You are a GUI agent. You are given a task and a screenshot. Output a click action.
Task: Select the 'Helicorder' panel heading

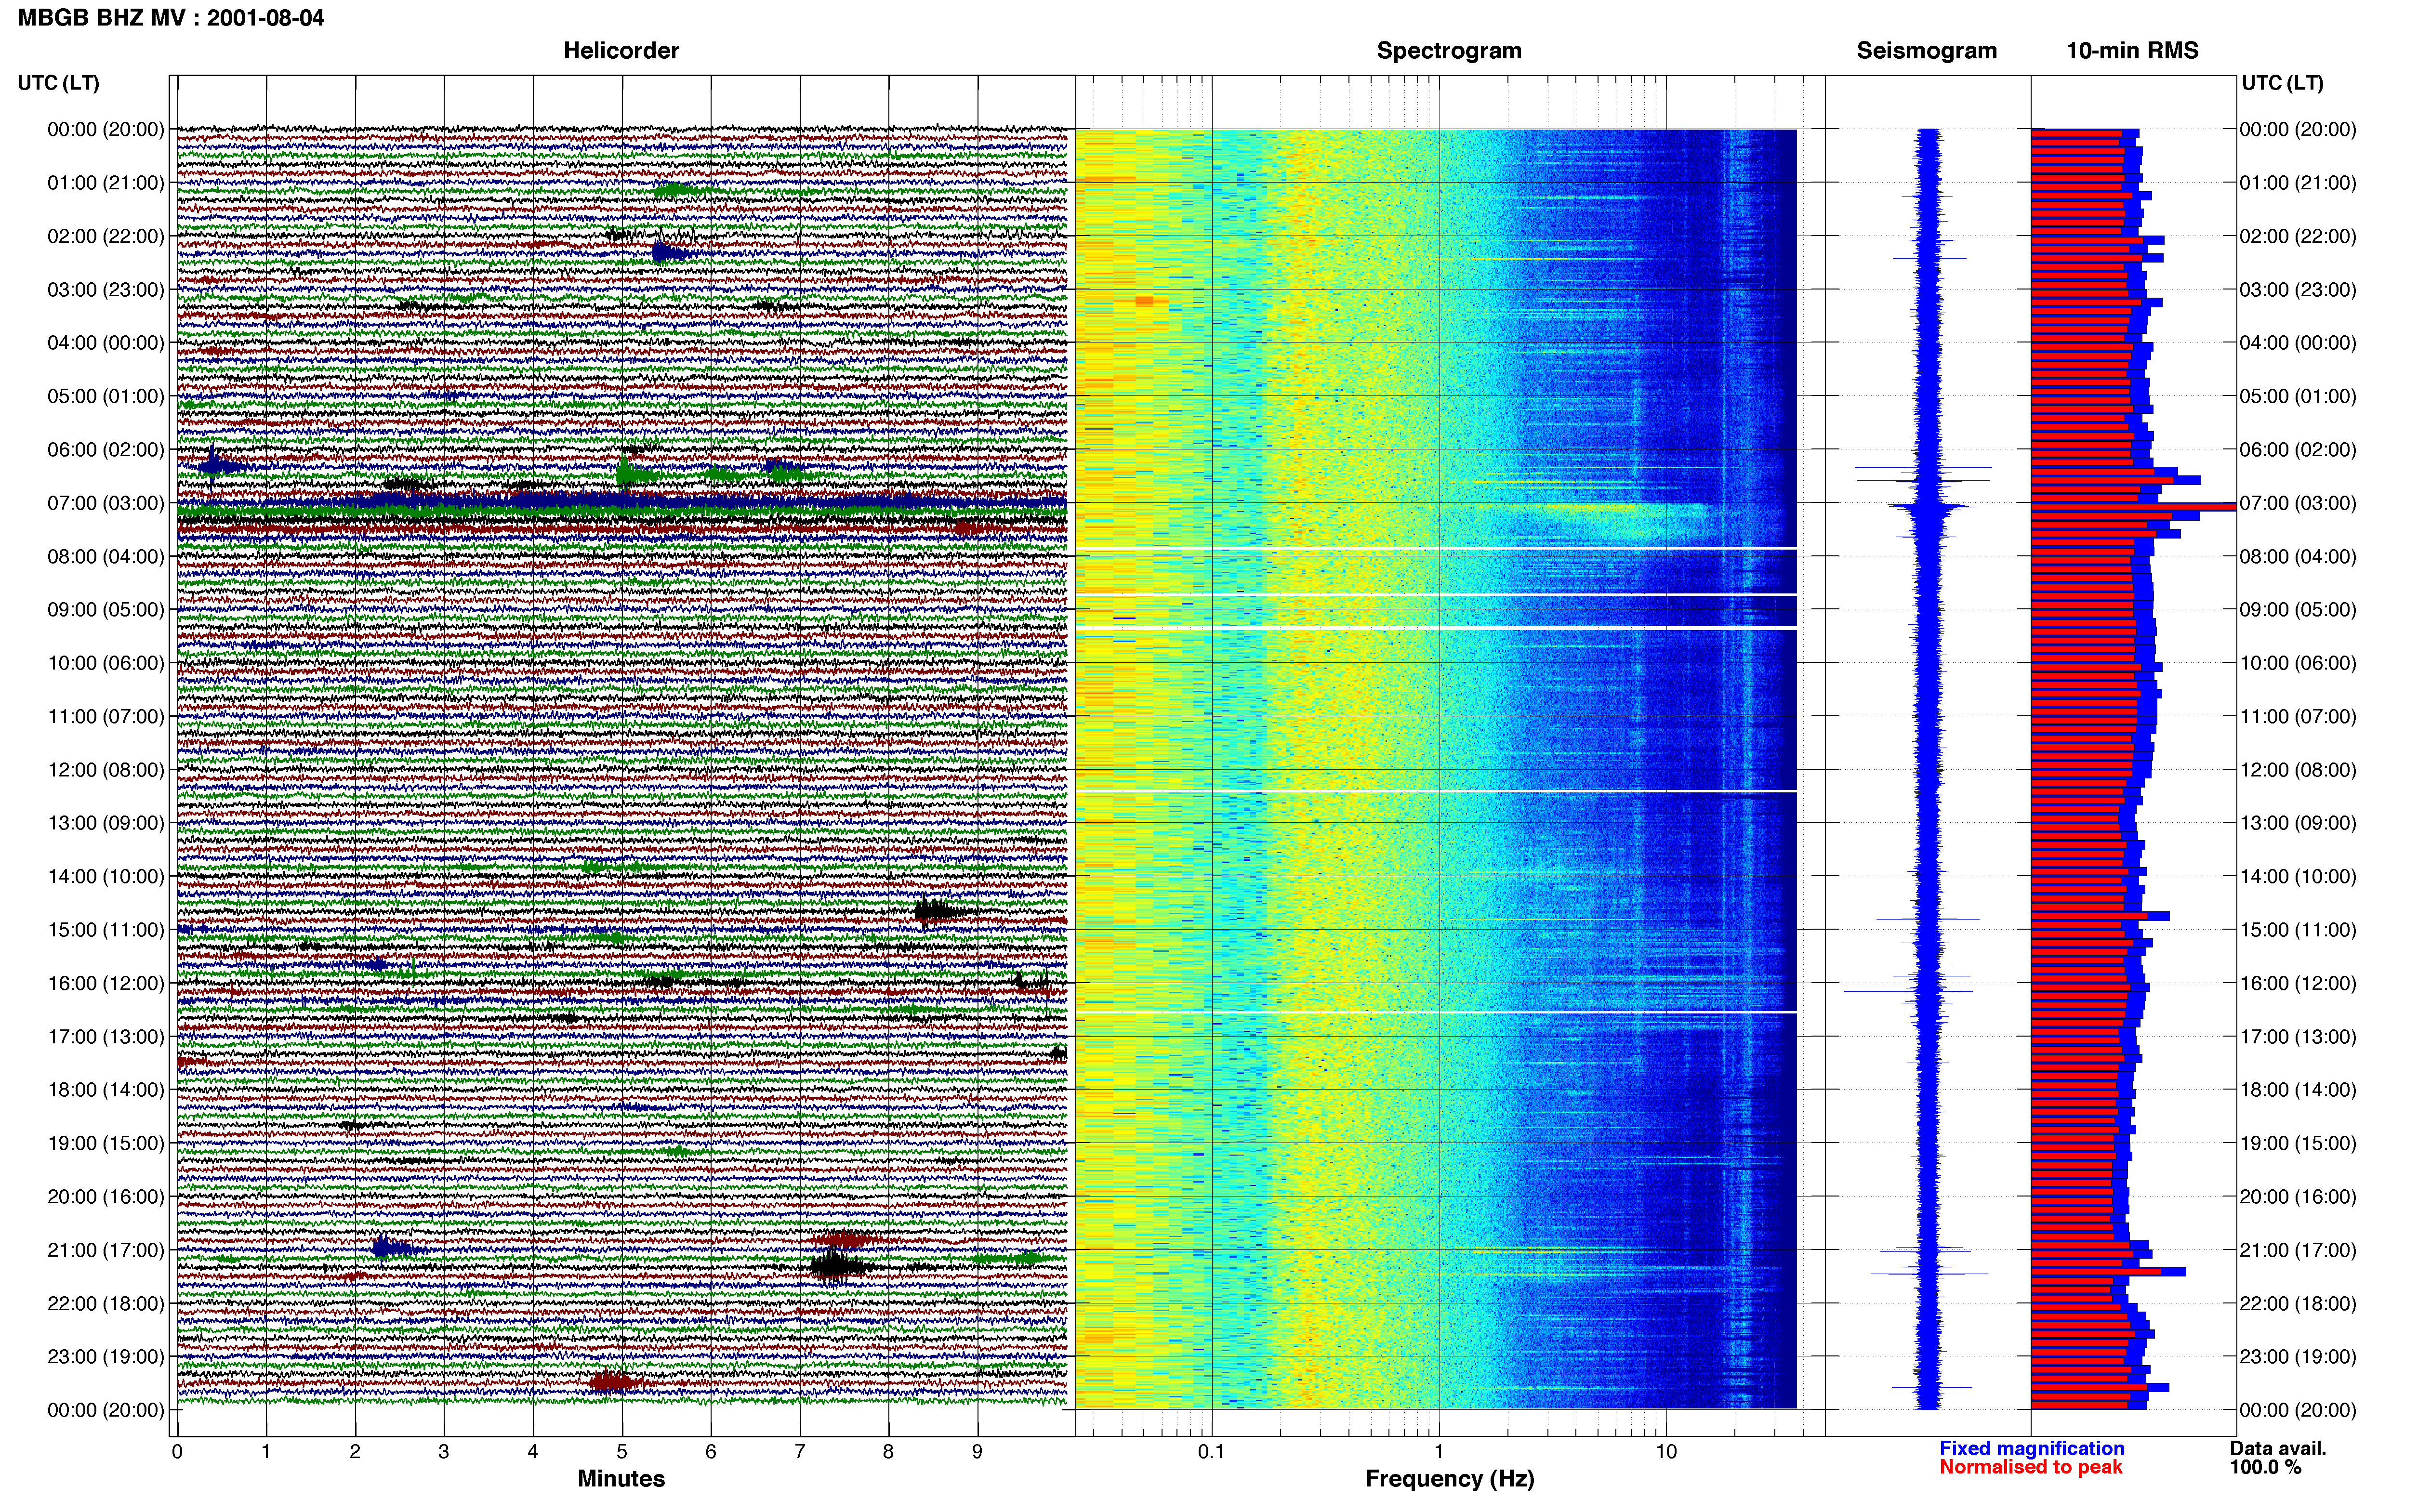tap(621, 51)
